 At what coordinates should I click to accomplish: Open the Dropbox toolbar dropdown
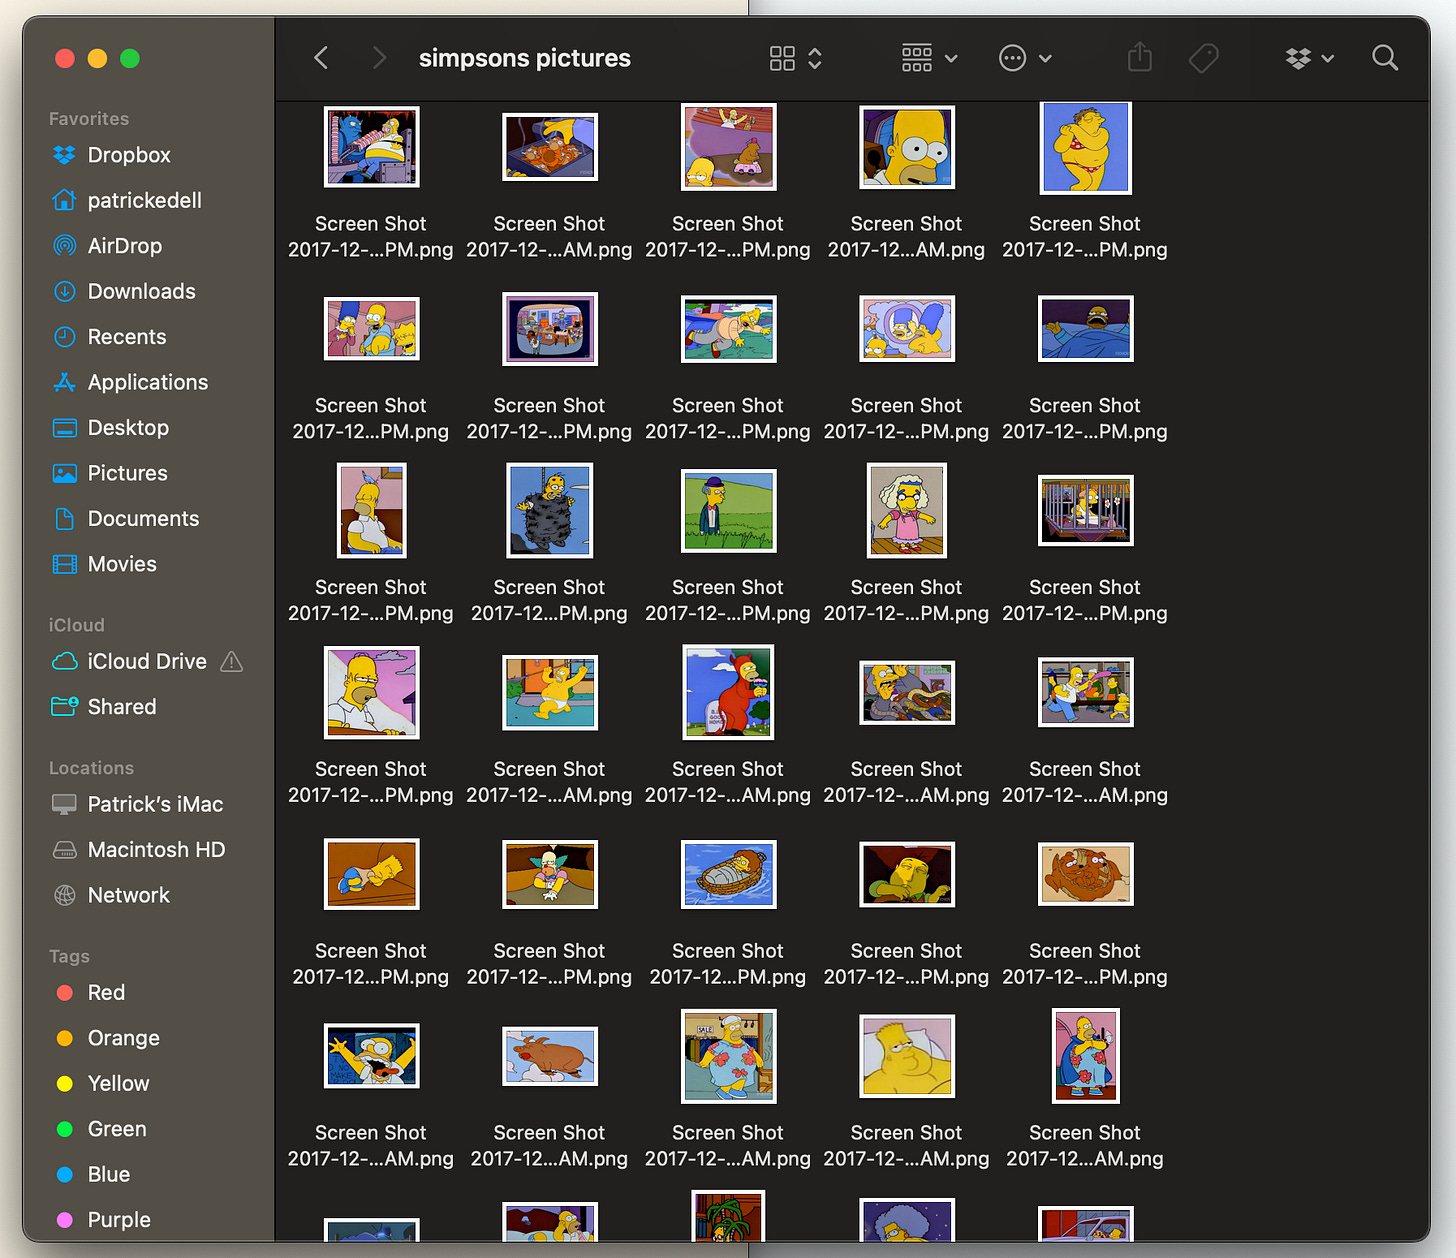tap(1309, 58)
